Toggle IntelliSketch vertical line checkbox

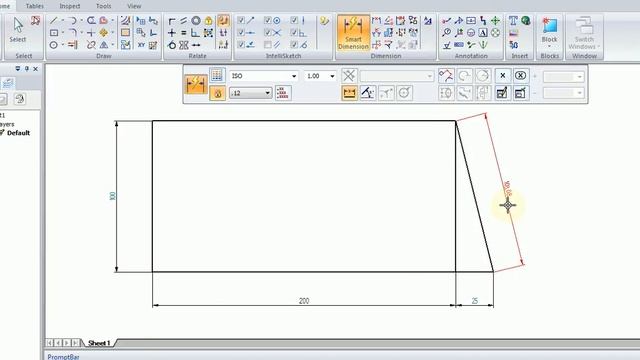pyautogui.click(x=294, y=20)
